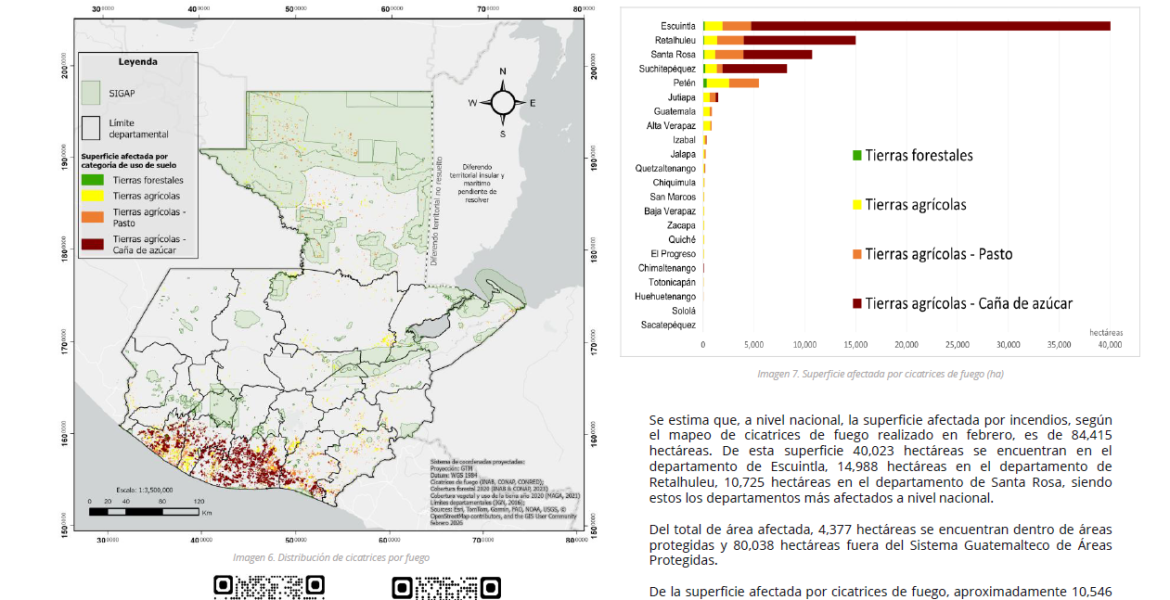
Task: Click the right QR code below the map
Action: [445, 587]
